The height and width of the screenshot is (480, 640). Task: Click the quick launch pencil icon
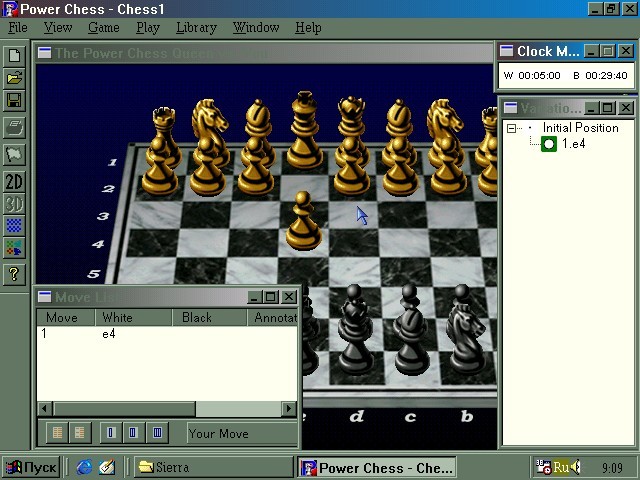pyautogui.click(x=107, y=467)
